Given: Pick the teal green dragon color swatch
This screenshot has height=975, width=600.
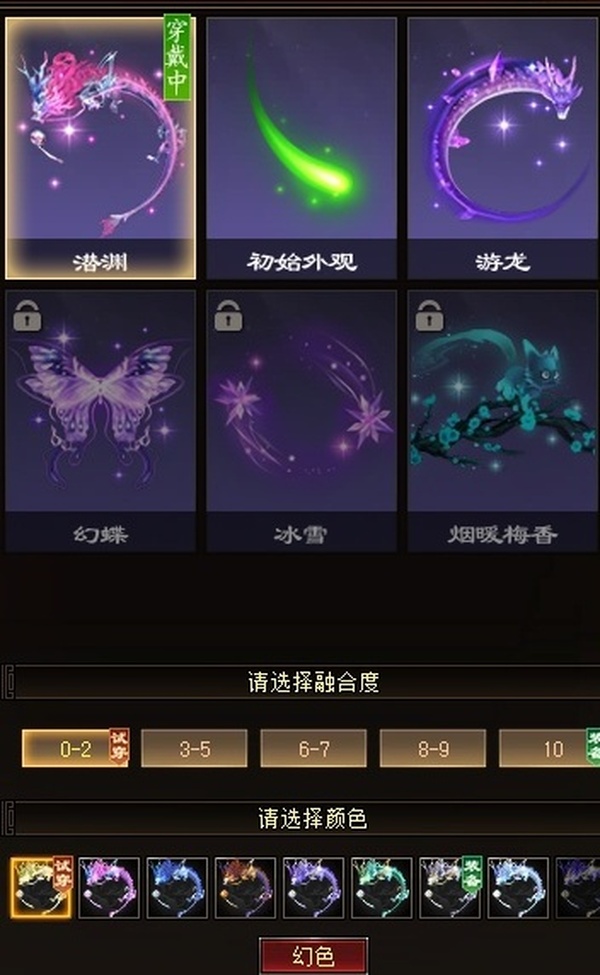Looking at the screenshot, I should (x=382, y=888).
